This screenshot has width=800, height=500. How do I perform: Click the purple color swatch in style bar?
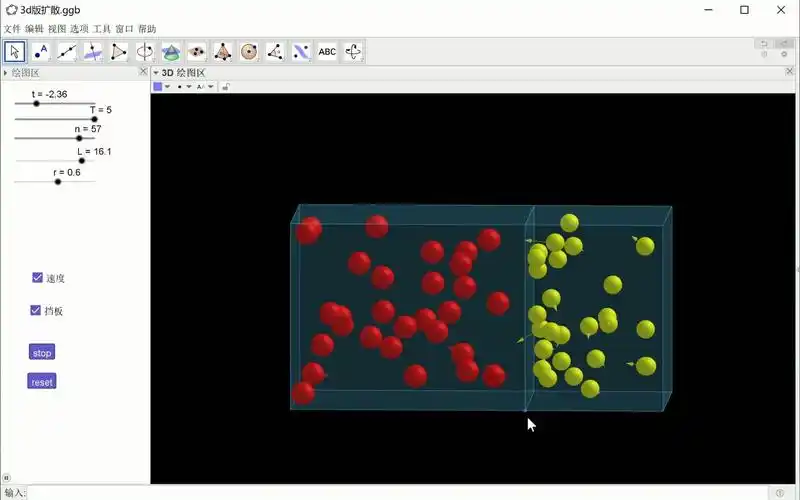(158, 87)
